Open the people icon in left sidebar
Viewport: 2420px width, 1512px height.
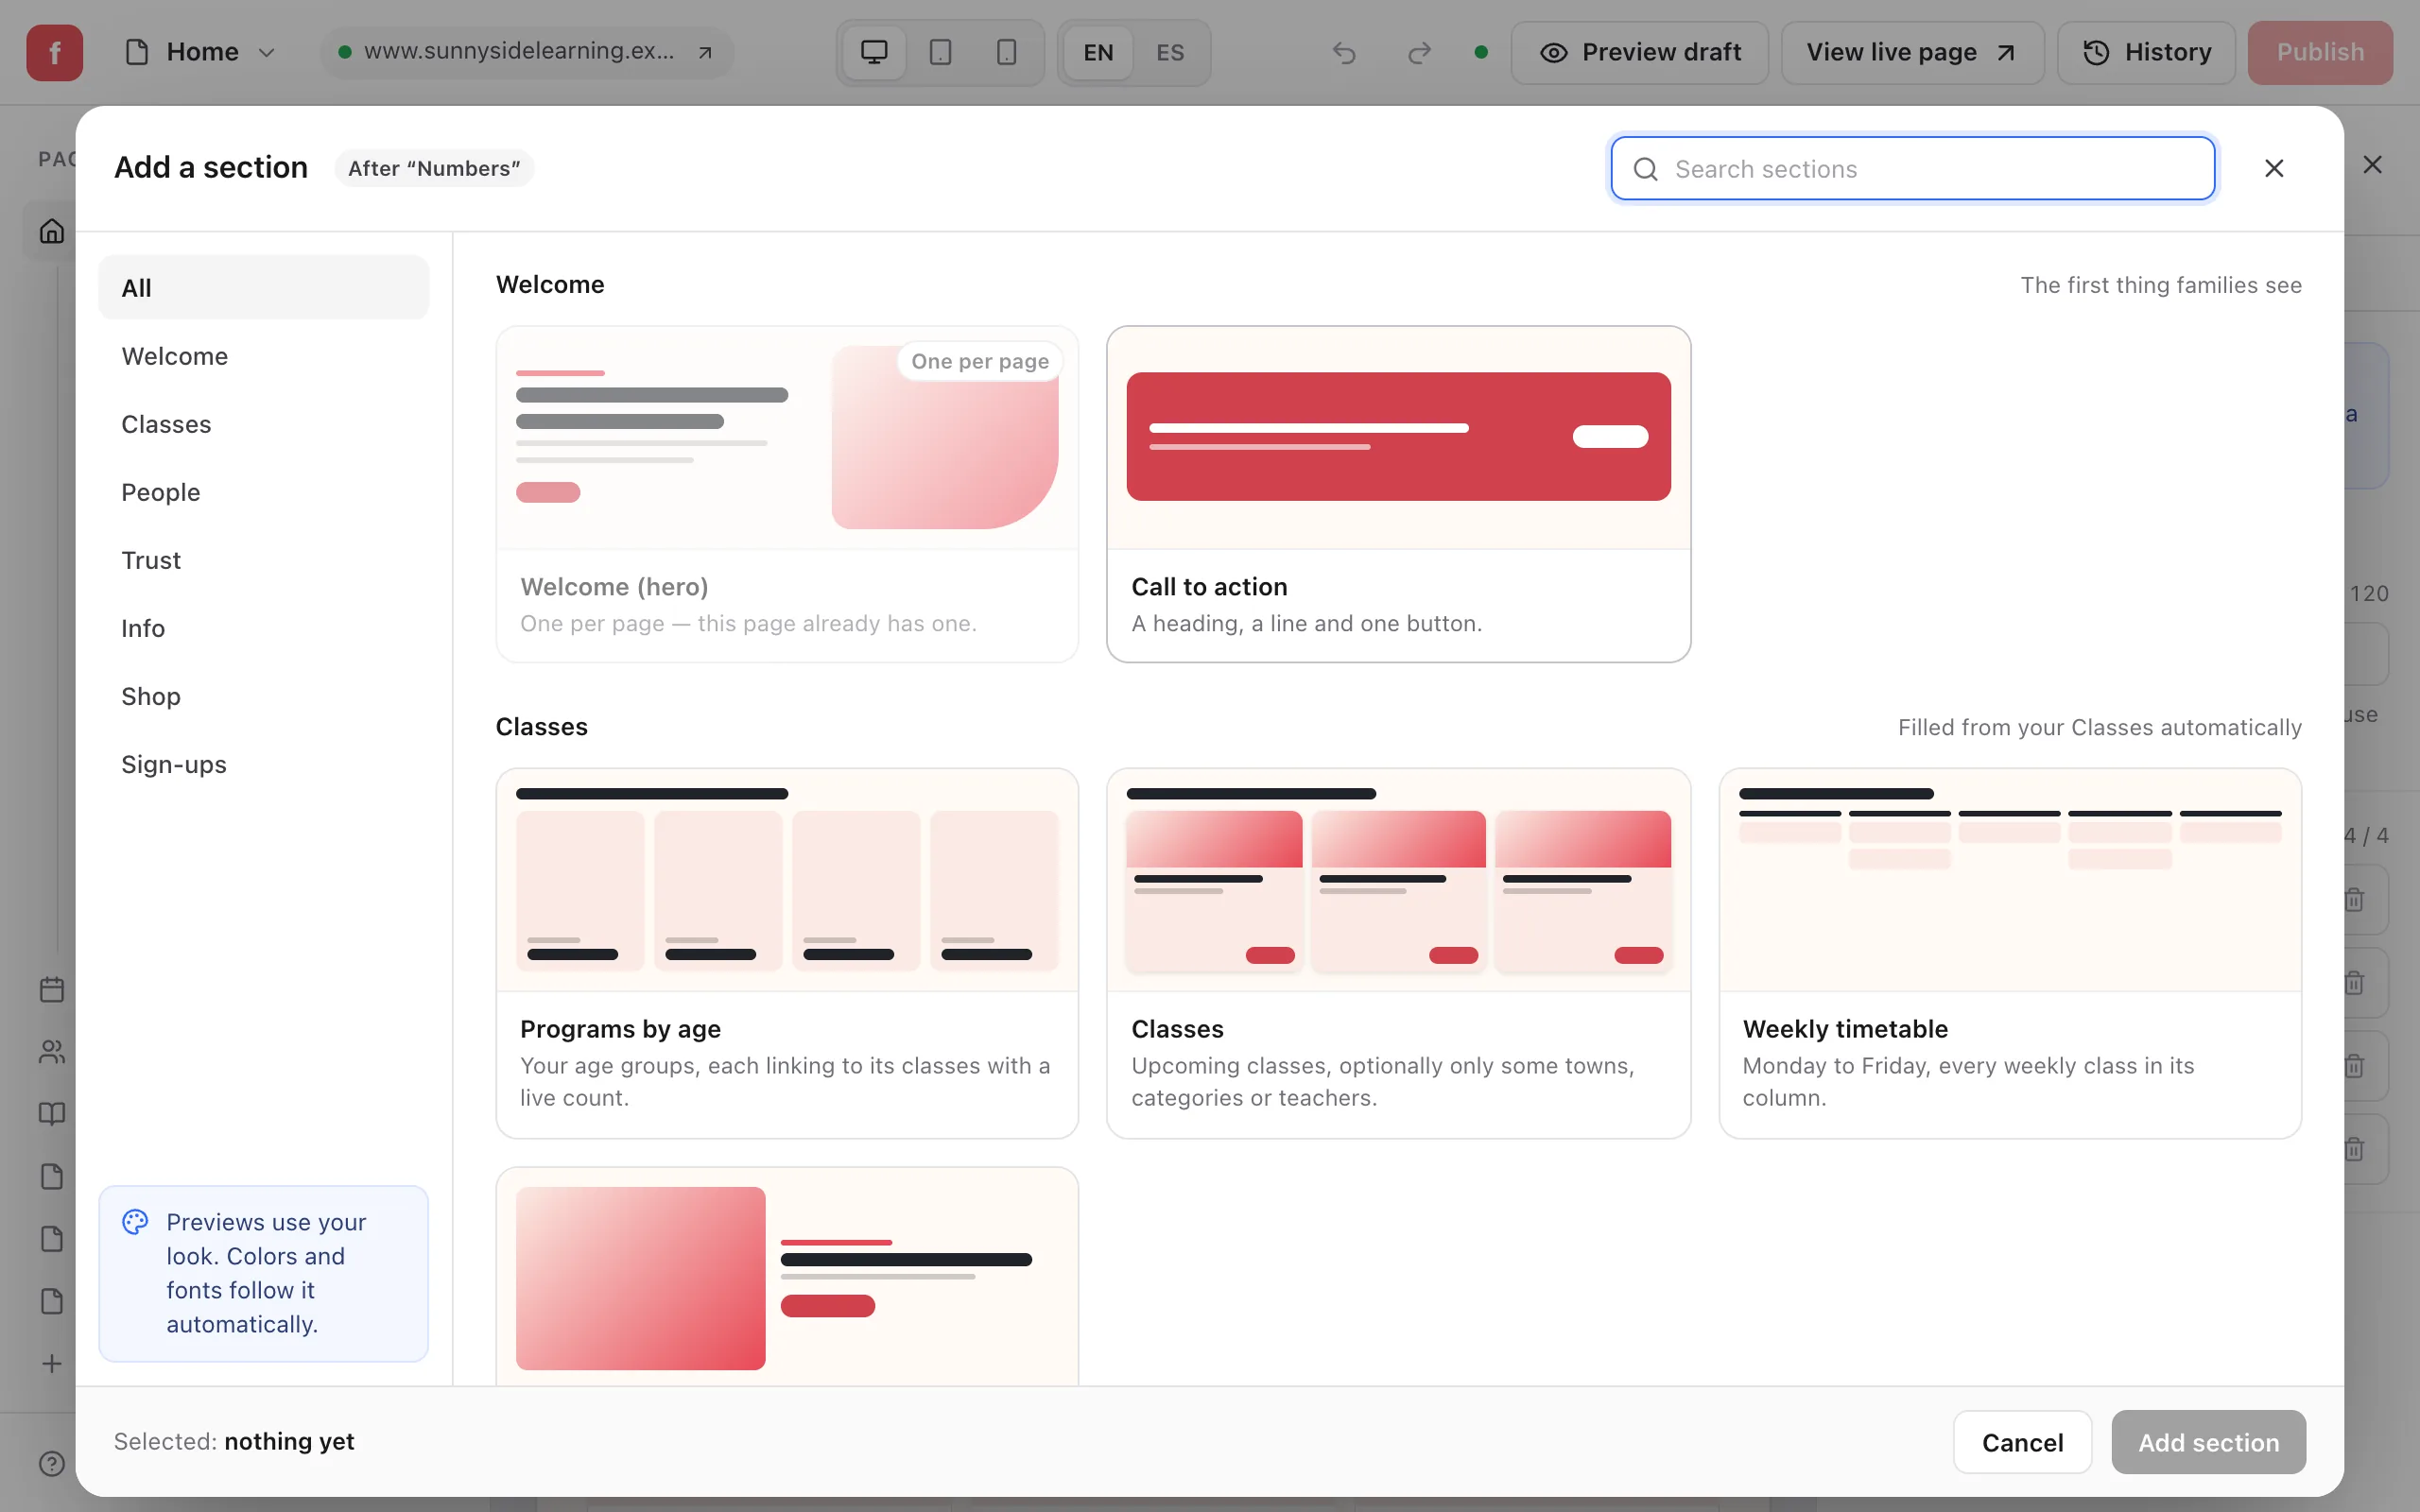tap(51, 1052)
